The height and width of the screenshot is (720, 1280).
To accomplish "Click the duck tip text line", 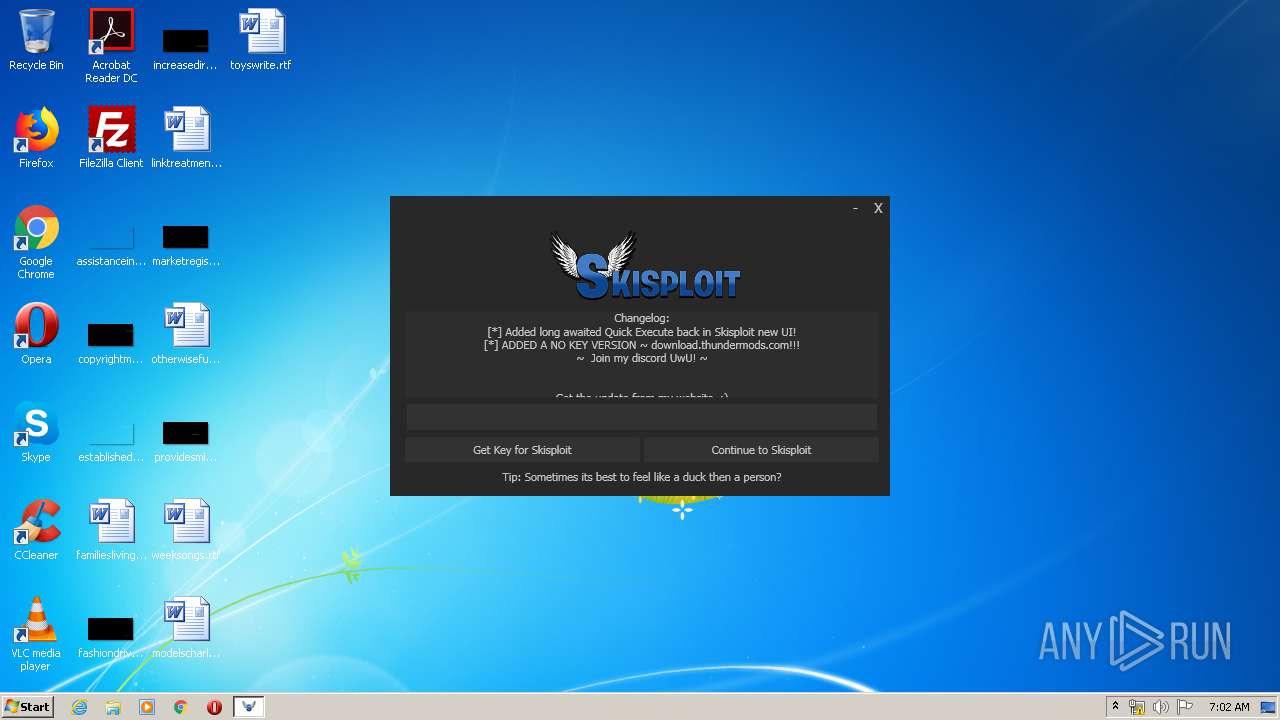I will coord(641,477).
